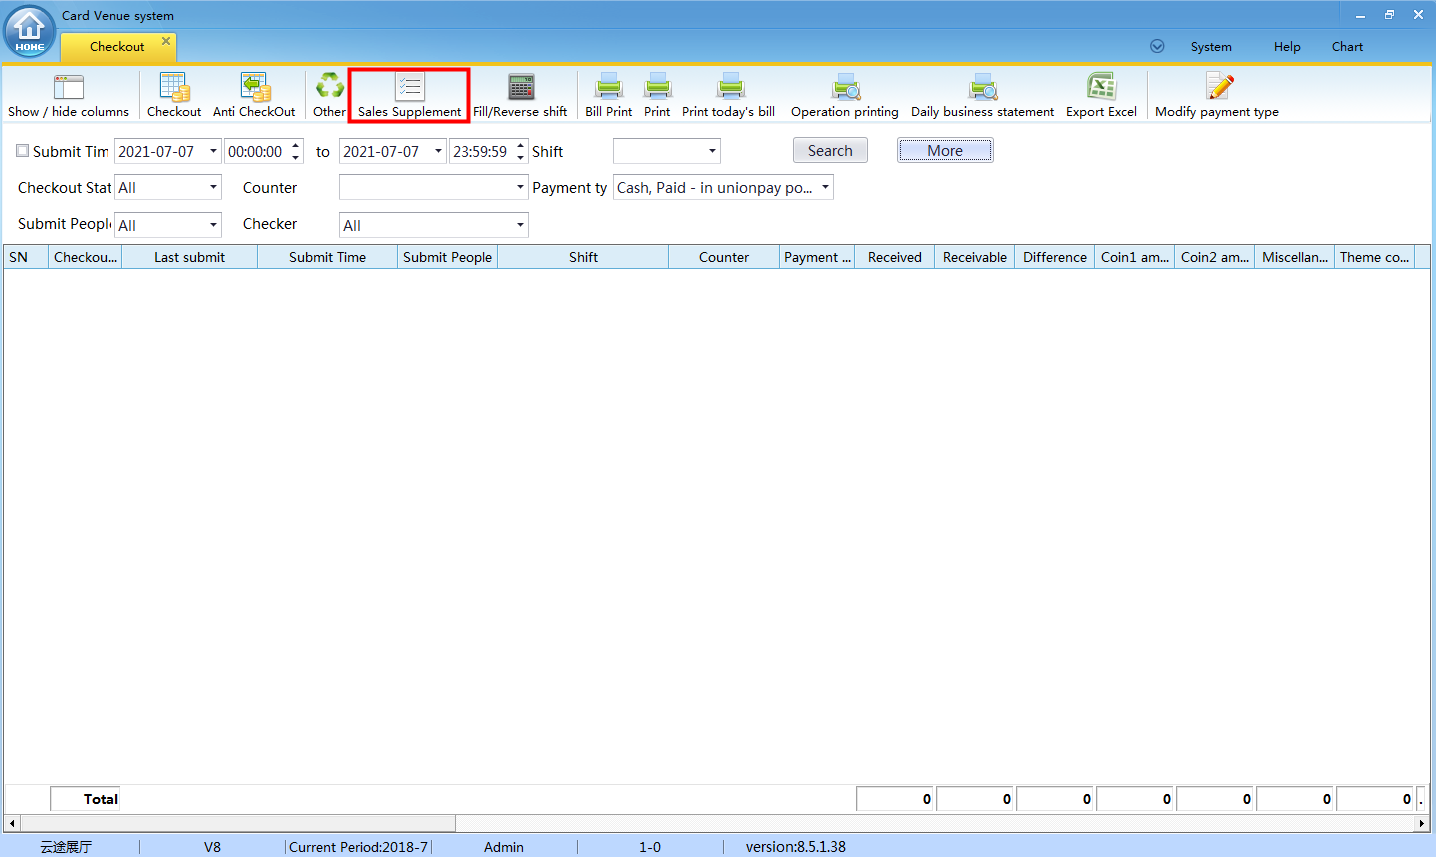Screen dimensions: 1436x857
Task: Click the horizontal scrollbar thumb
Action: click(237, 823)
